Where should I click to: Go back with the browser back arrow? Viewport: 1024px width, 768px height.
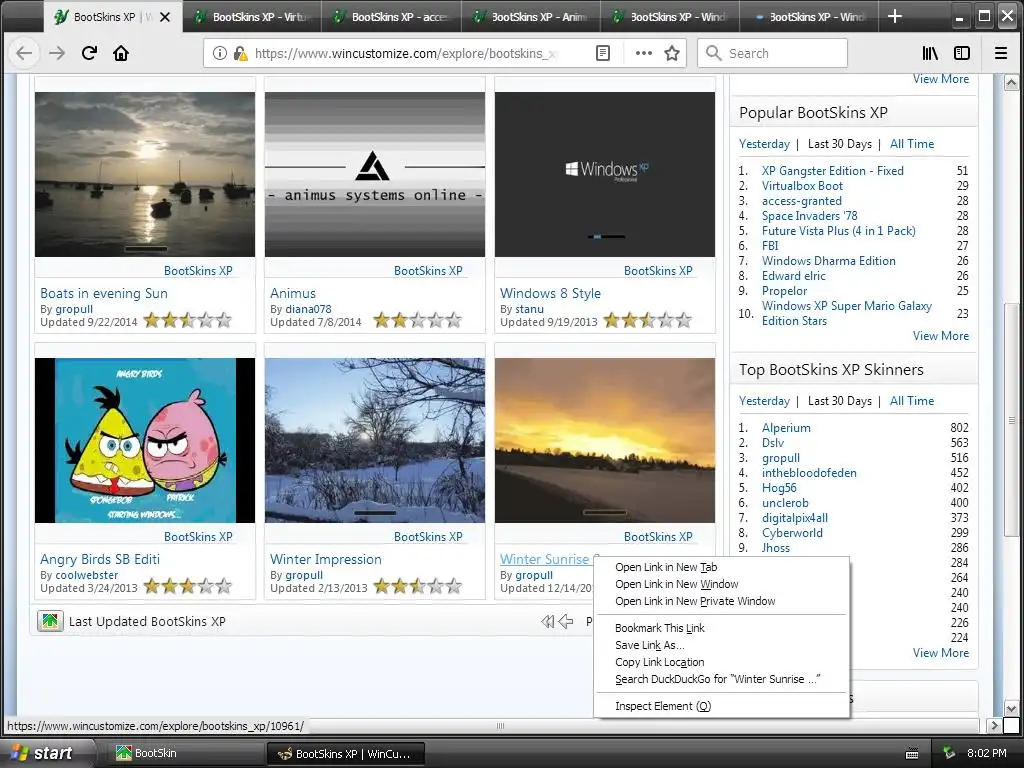(24, 54)
